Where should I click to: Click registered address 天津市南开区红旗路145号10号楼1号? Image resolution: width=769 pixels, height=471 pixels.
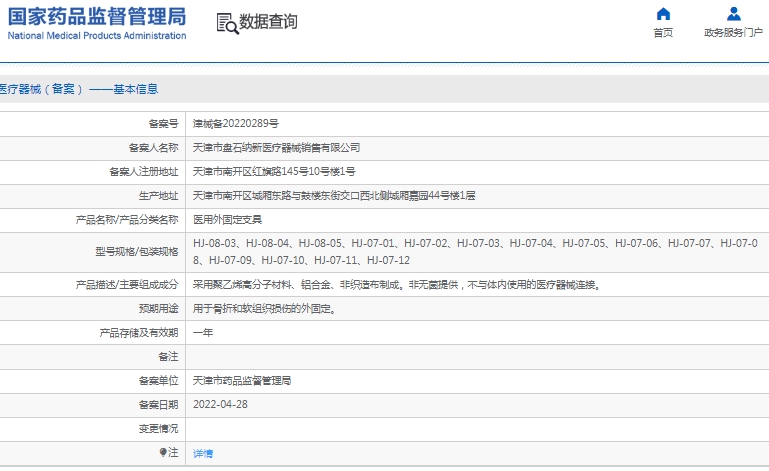pos(274,172)
